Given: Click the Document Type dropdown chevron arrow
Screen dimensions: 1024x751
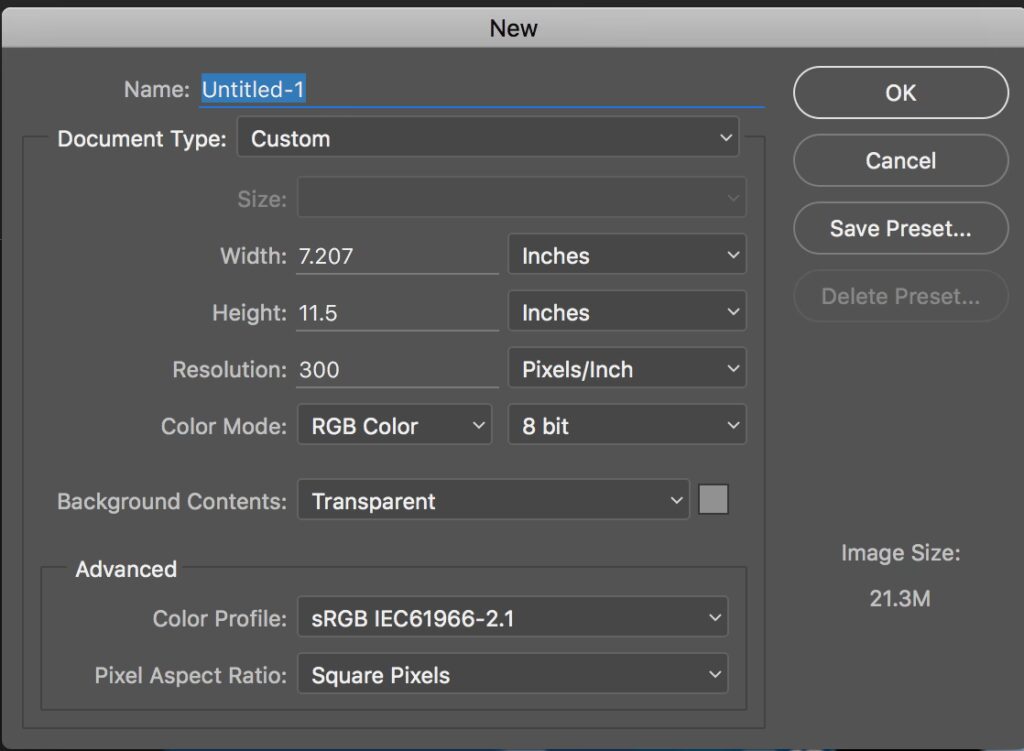Looking at the screenshot, I should coord(726,139).
